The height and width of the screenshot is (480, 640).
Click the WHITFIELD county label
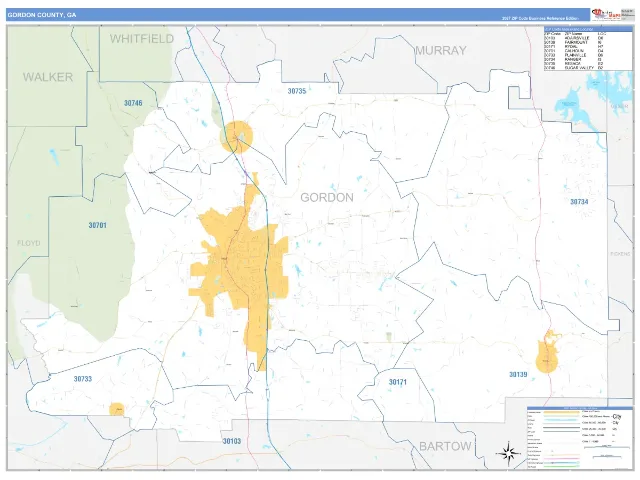tap(142, 39)
